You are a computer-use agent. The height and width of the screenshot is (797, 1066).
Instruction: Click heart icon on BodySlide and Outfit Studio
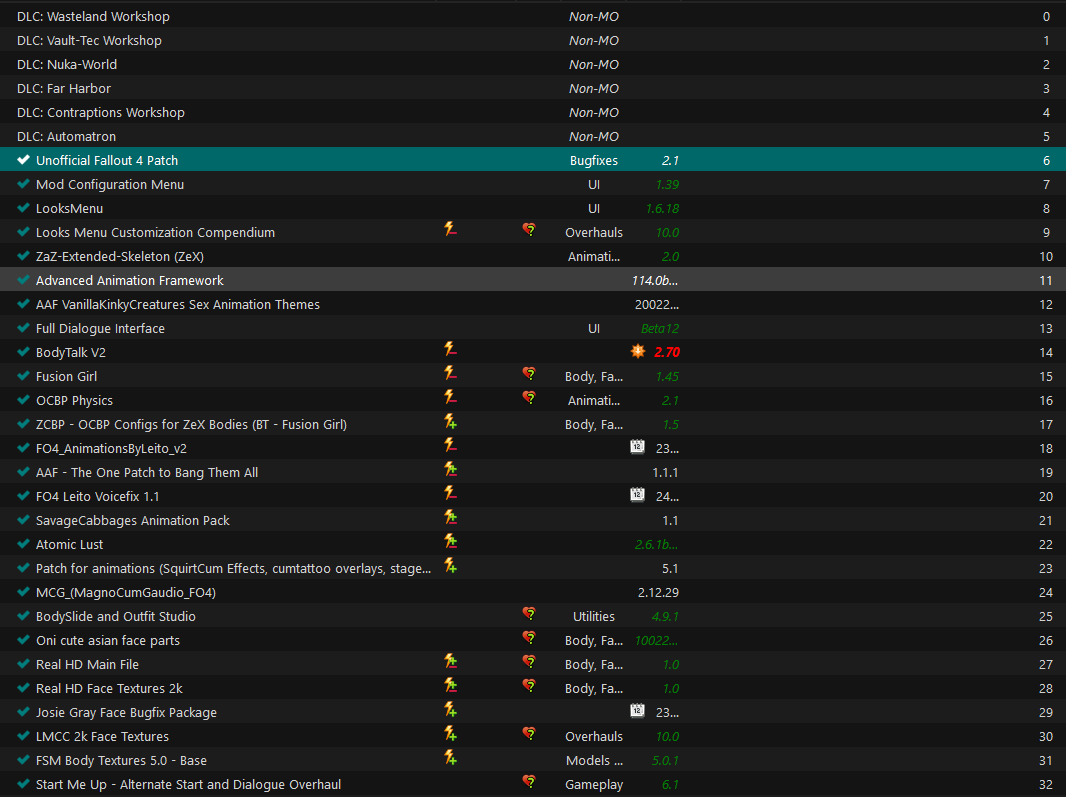(529, 614)
